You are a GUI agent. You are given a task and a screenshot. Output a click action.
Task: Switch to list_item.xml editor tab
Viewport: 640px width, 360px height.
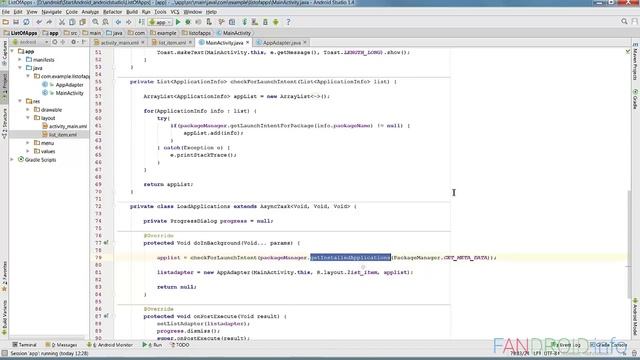(172, 42)
